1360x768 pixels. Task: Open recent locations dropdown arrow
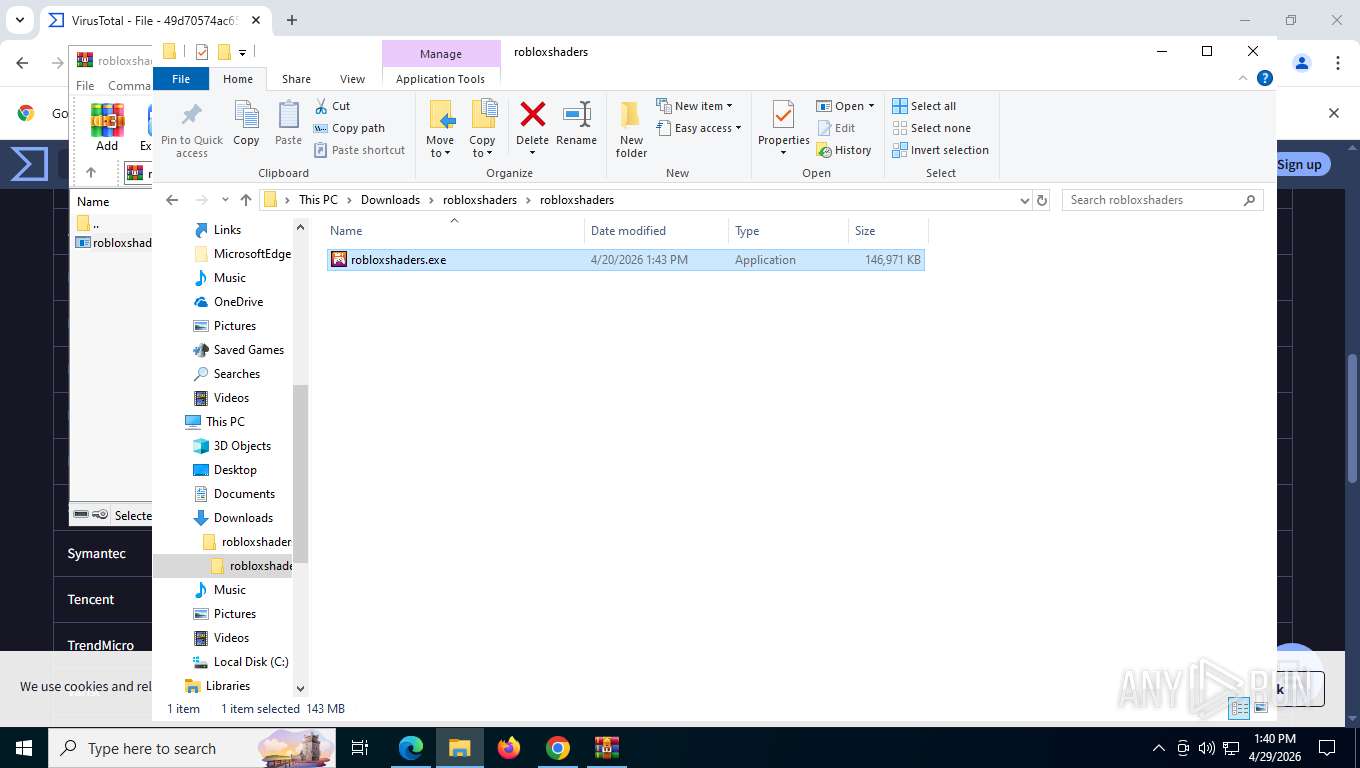point(225,200)
